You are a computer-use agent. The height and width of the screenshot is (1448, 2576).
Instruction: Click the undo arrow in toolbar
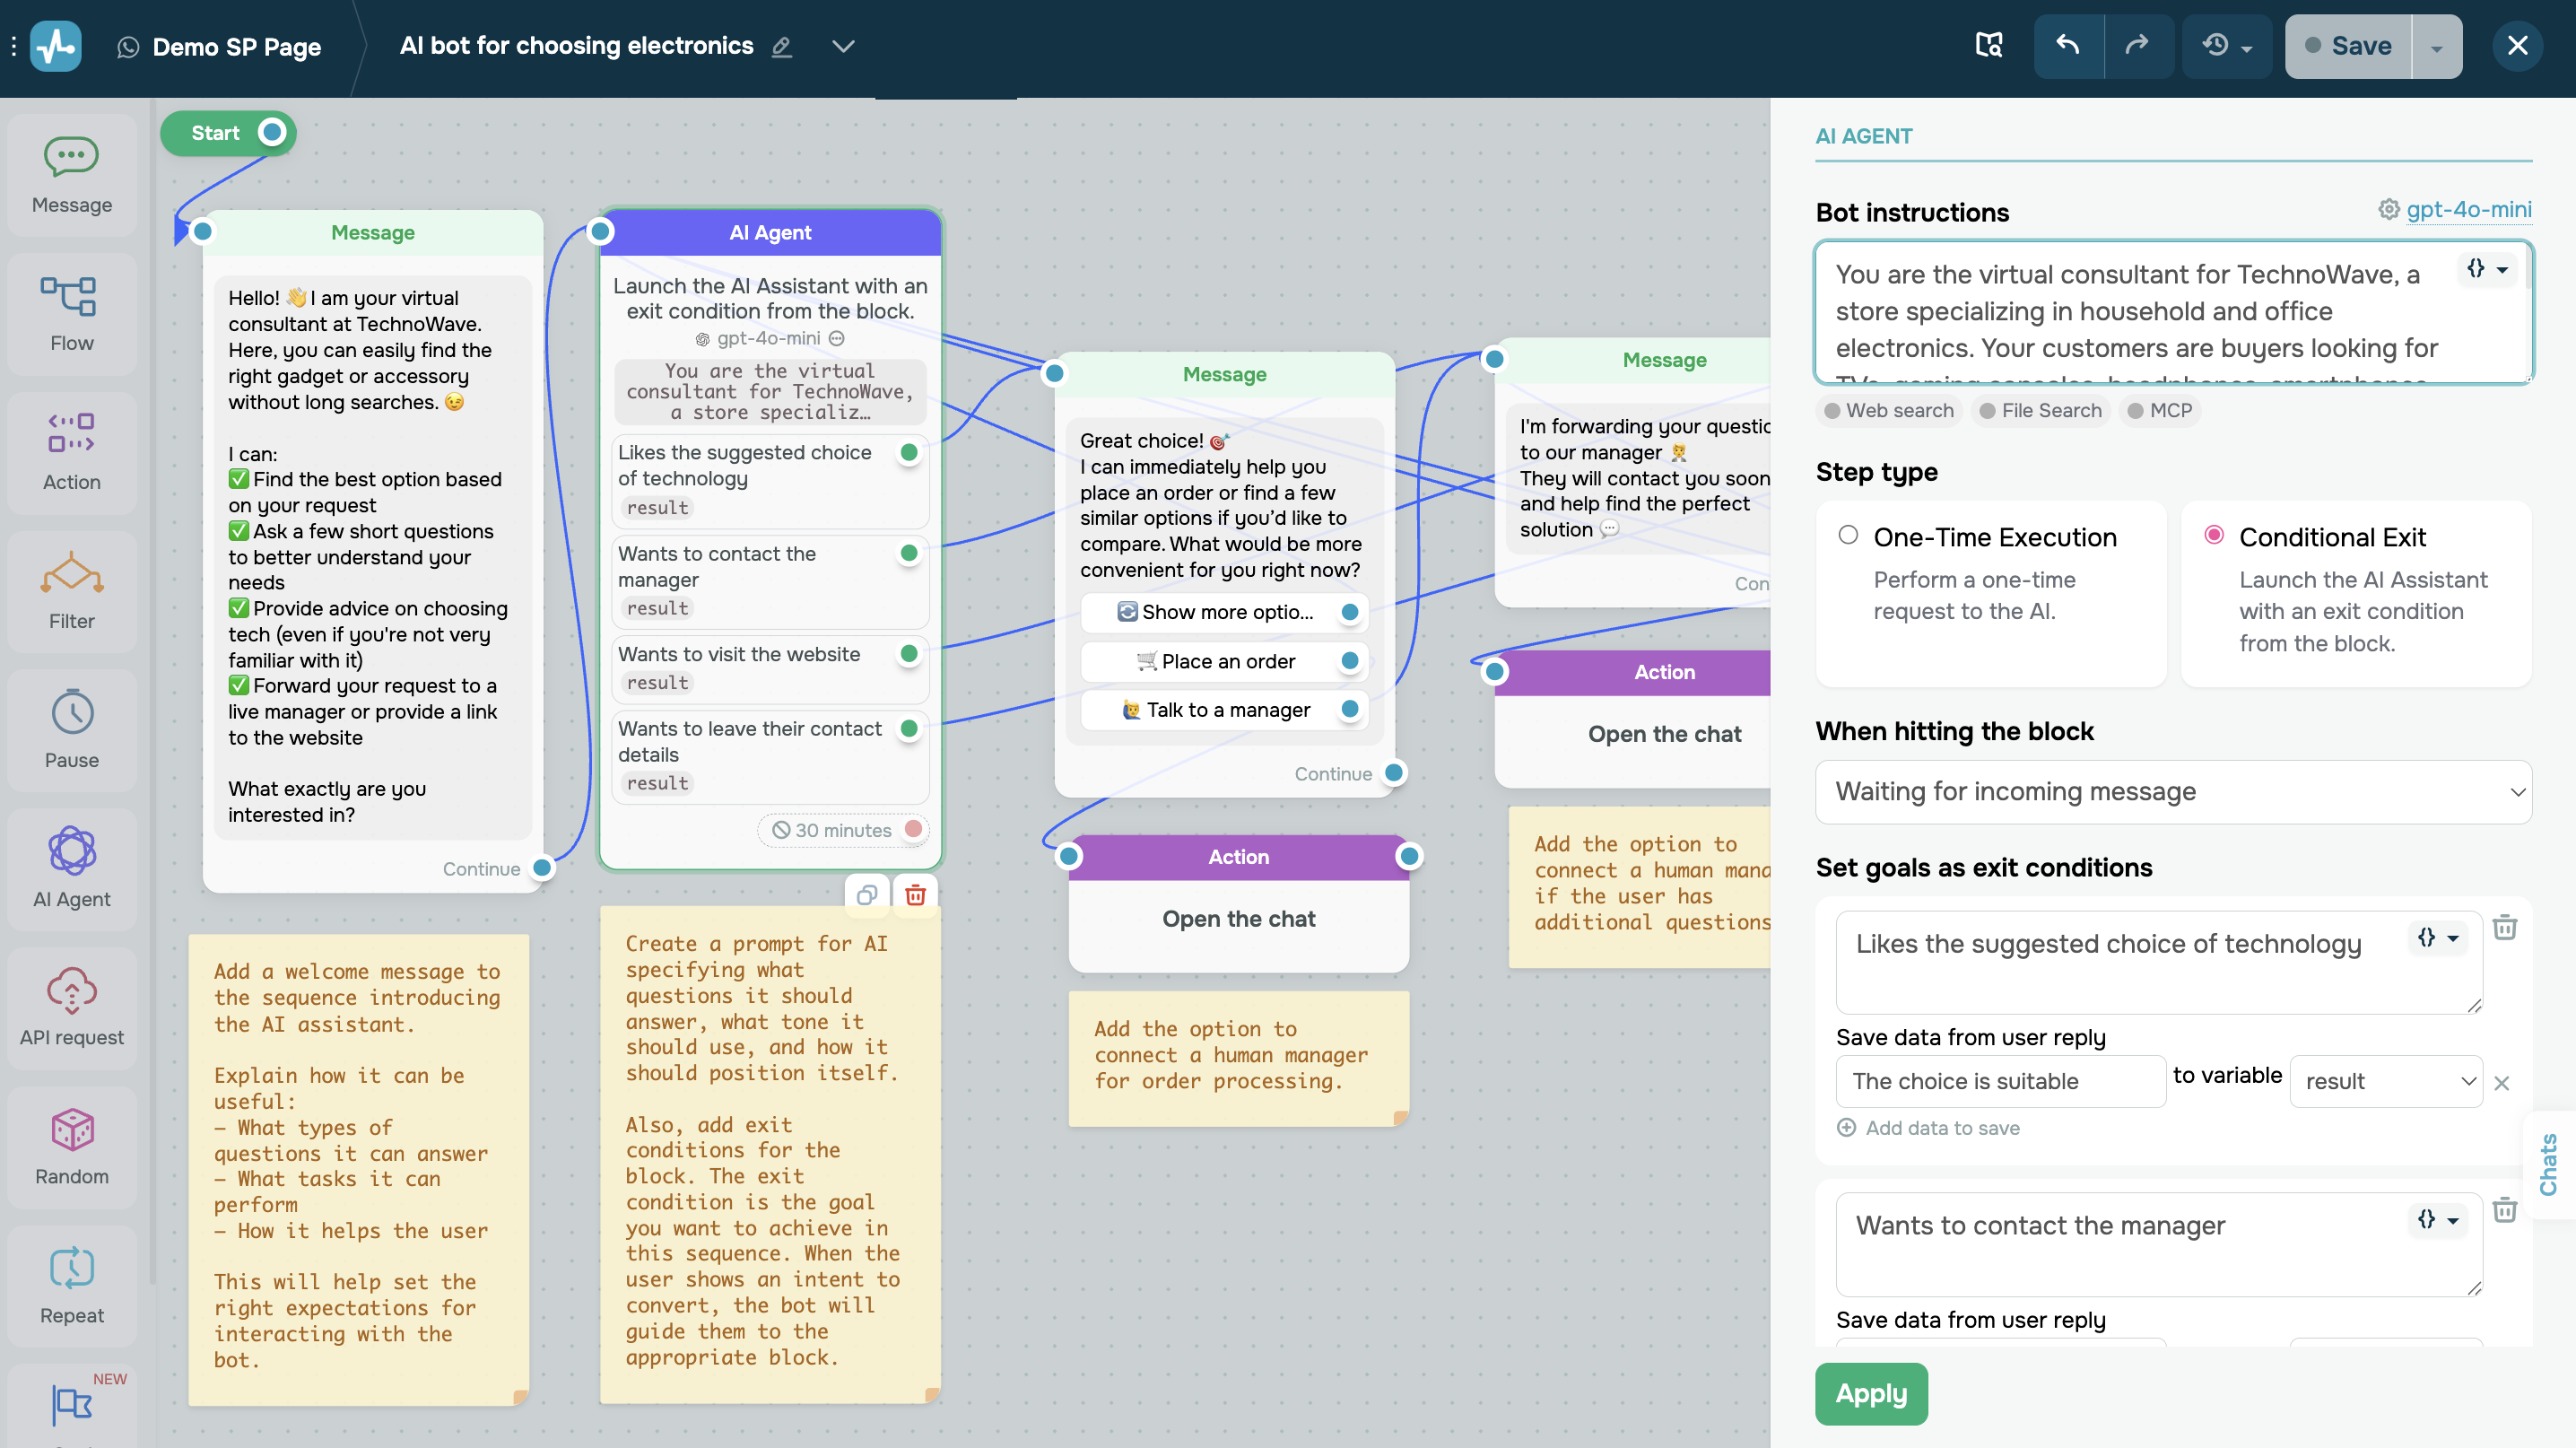tap(2067, 46)
